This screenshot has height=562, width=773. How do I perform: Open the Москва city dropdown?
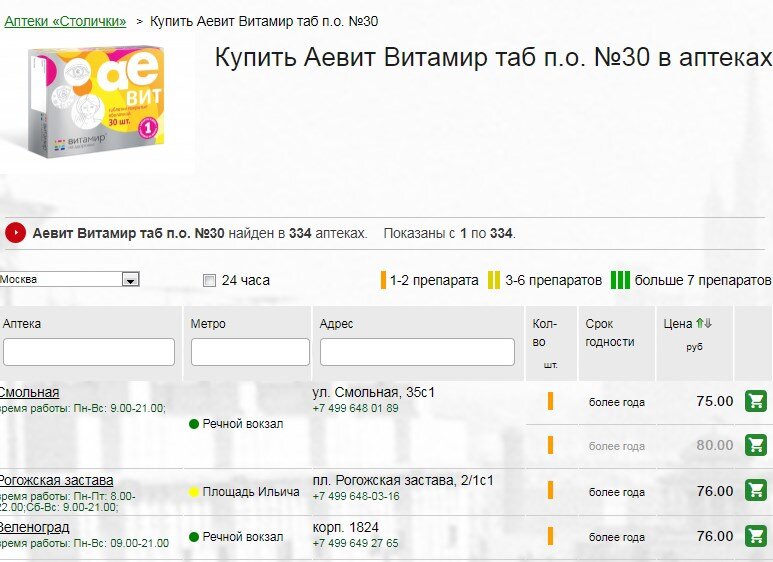pyautogui.click(x=70, y=279)
